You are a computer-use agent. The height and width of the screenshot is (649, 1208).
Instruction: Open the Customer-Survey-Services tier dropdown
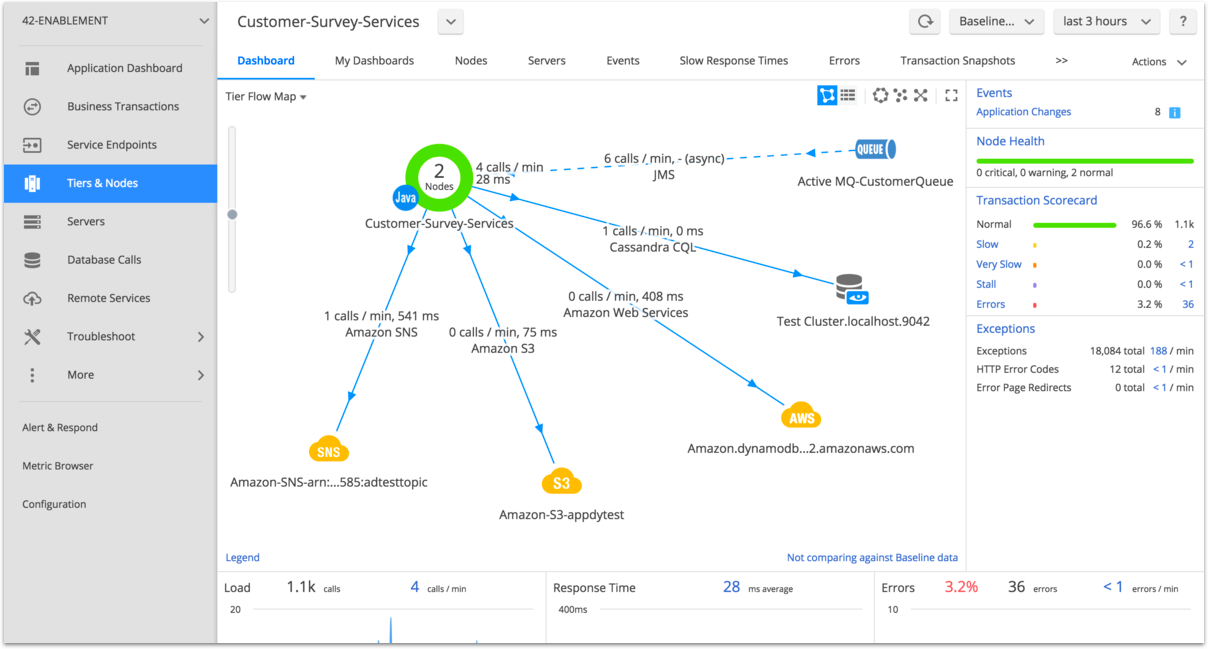[450, 22]
